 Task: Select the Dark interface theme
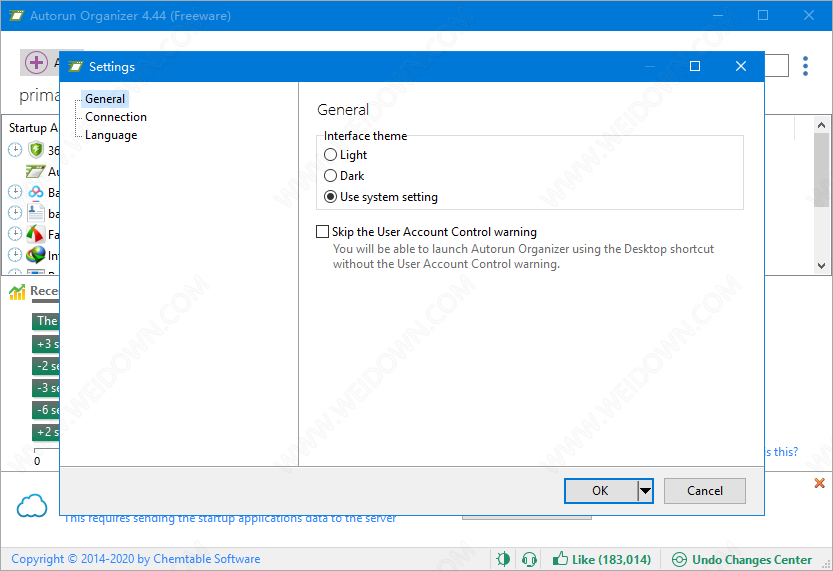(x=344, y=176)
